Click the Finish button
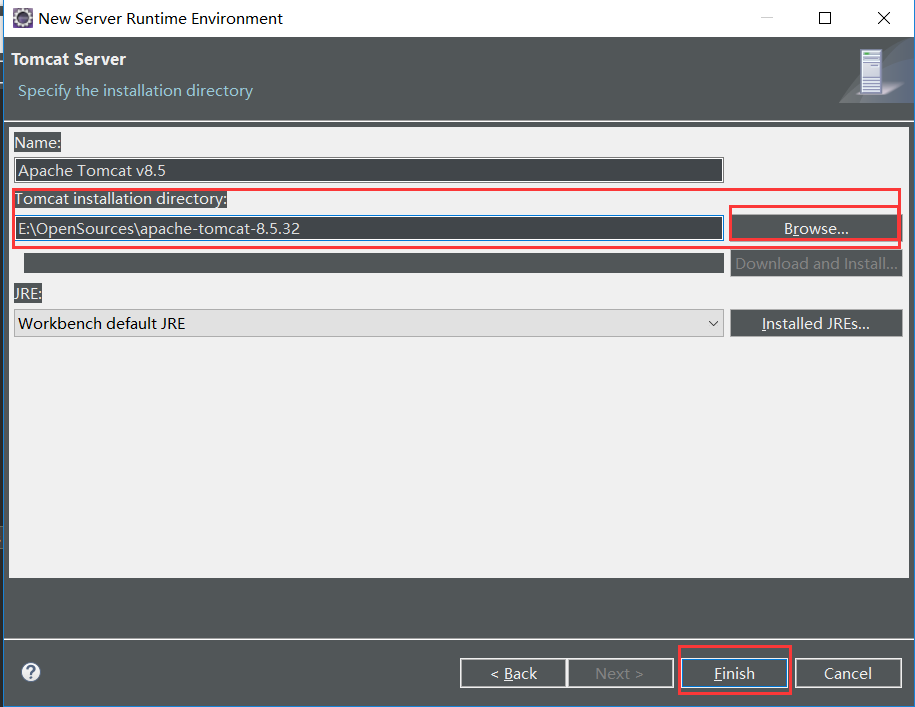The height and width of the screenshot is (707, 915). [x=734, y=673]
